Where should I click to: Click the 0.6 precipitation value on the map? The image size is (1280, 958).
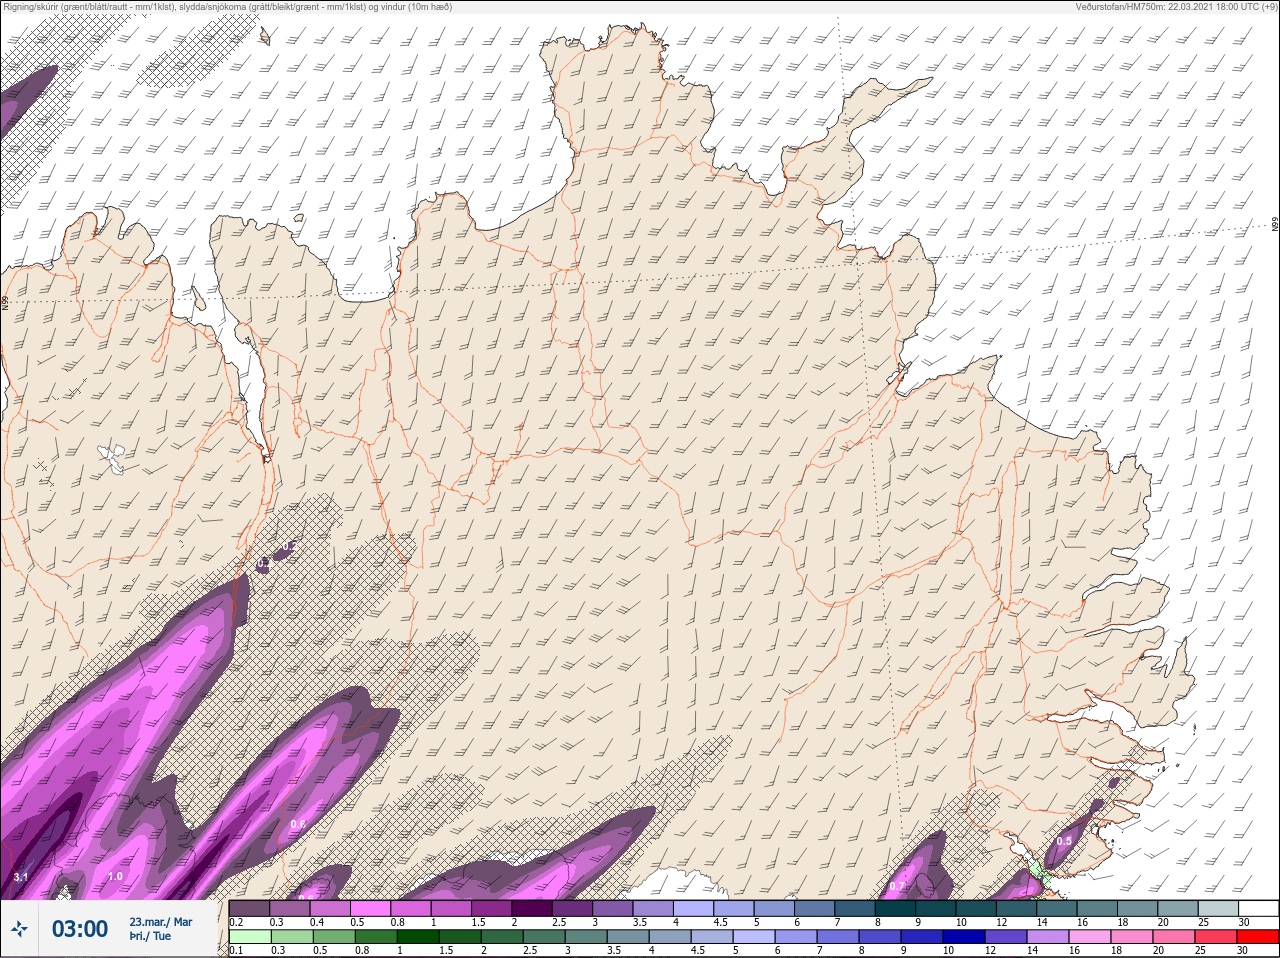pyautogui.click(x=298, y=824)
